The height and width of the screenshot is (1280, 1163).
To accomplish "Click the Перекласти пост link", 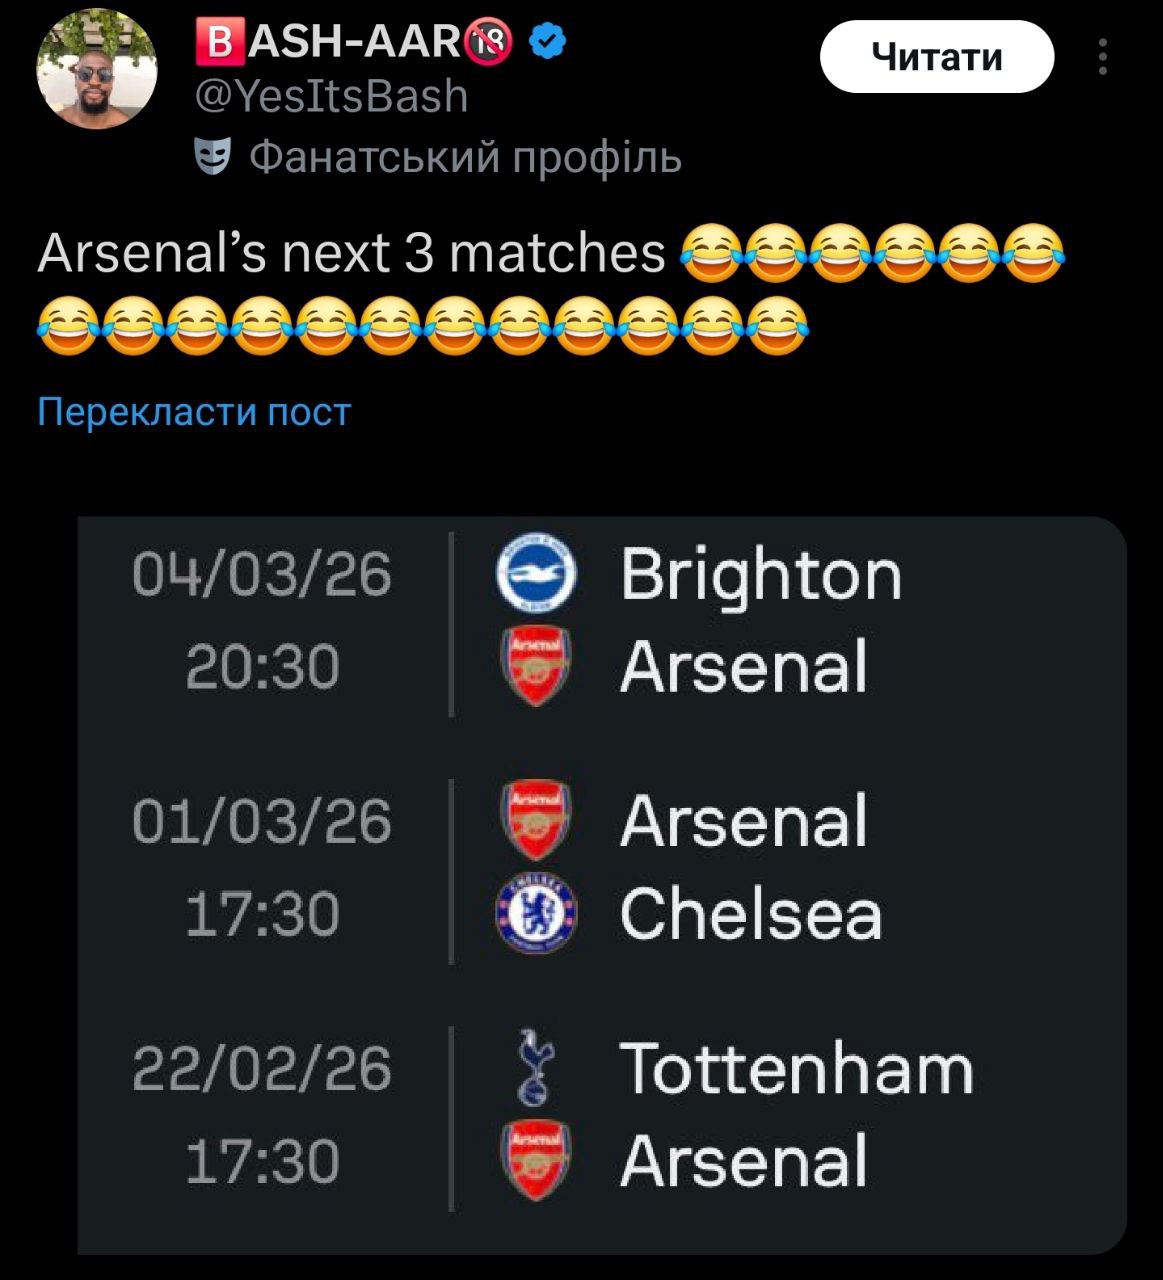I will [194, 412].
